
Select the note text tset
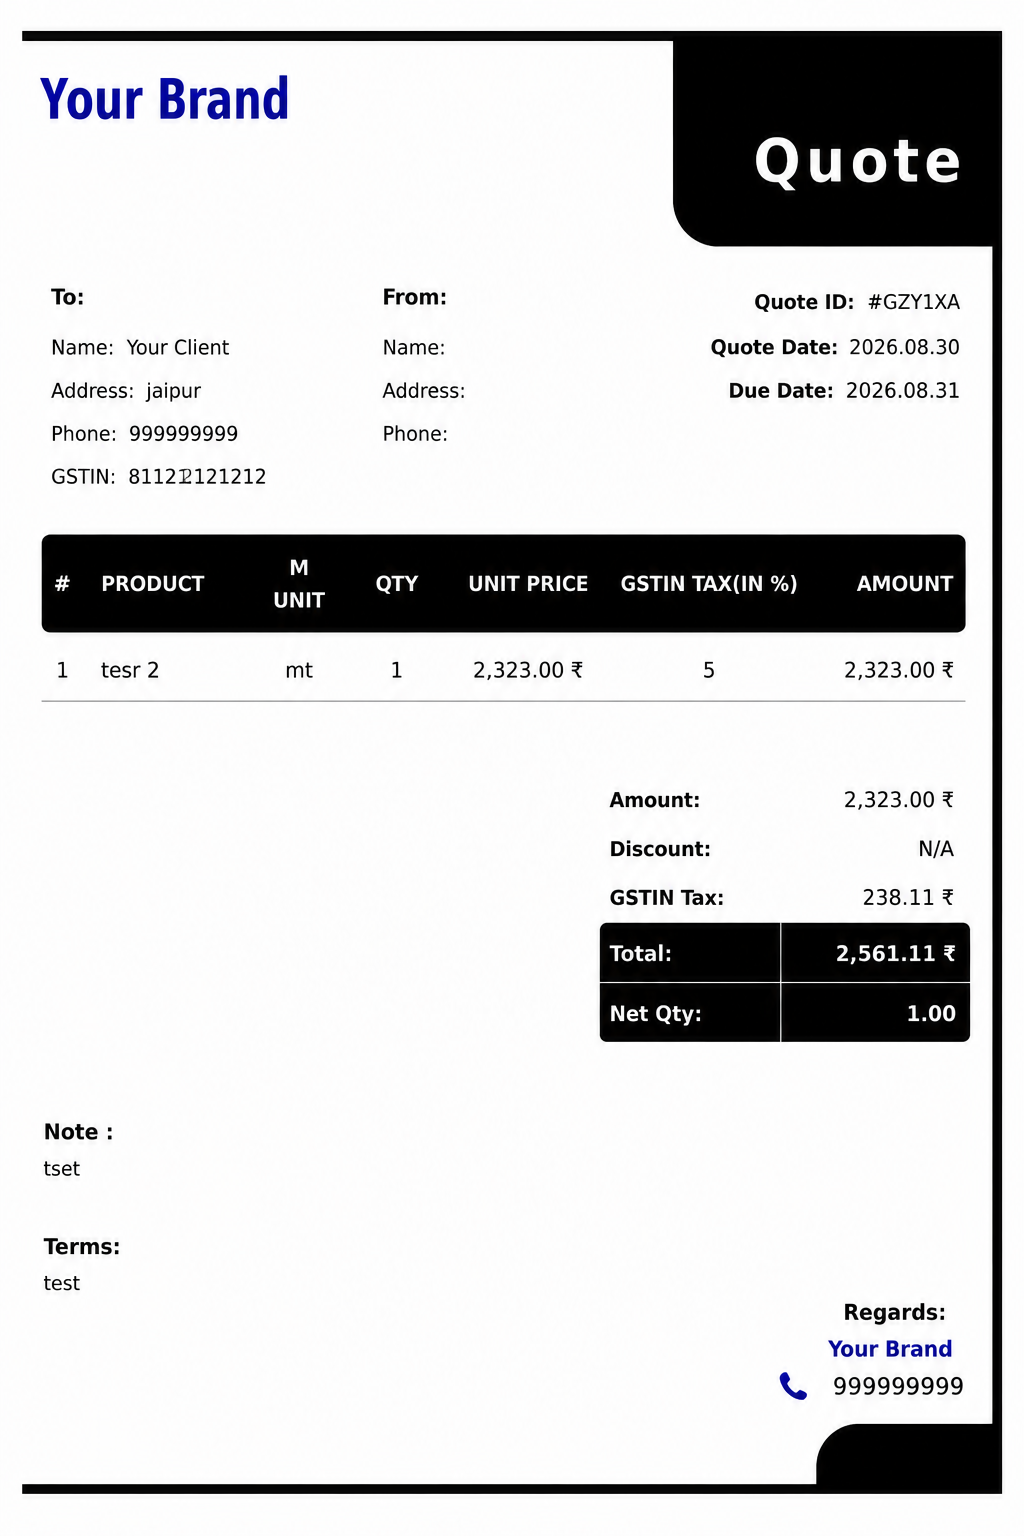(x=62, y=1169)
